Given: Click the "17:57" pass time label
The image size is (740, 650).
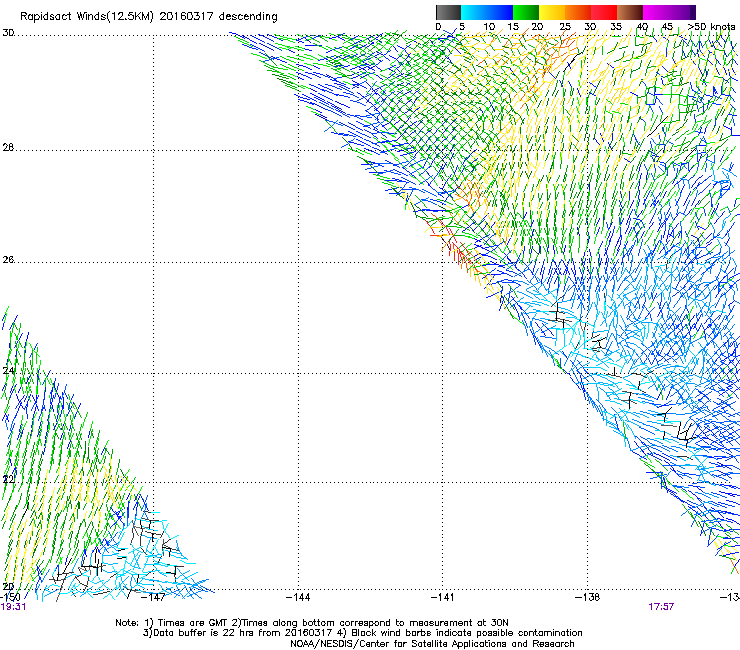Looking at the screenshot, I should click(661, 607).
